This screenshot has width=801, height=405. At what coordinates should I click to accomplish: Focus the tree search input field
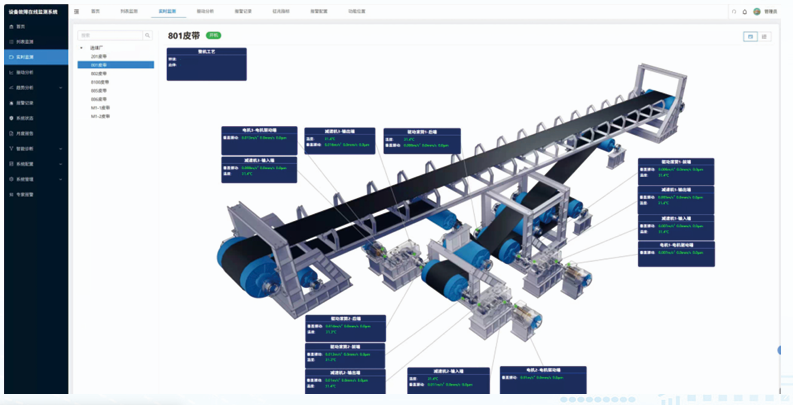pos(110,35)
